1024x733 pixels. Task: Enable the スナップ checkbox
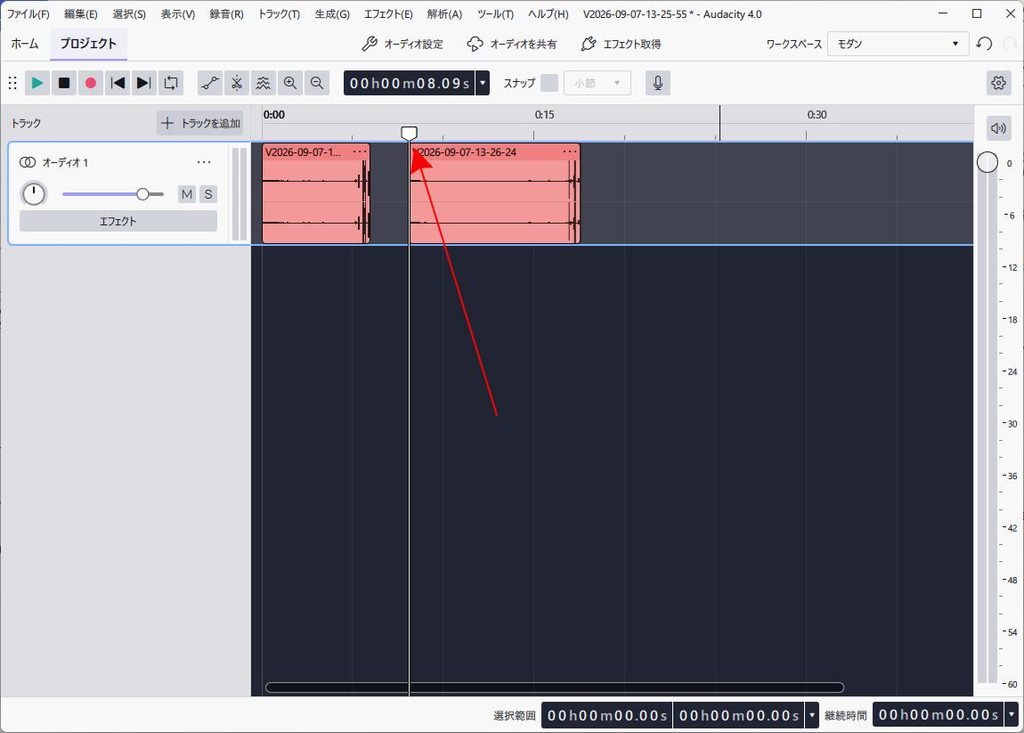coord(550,83)
